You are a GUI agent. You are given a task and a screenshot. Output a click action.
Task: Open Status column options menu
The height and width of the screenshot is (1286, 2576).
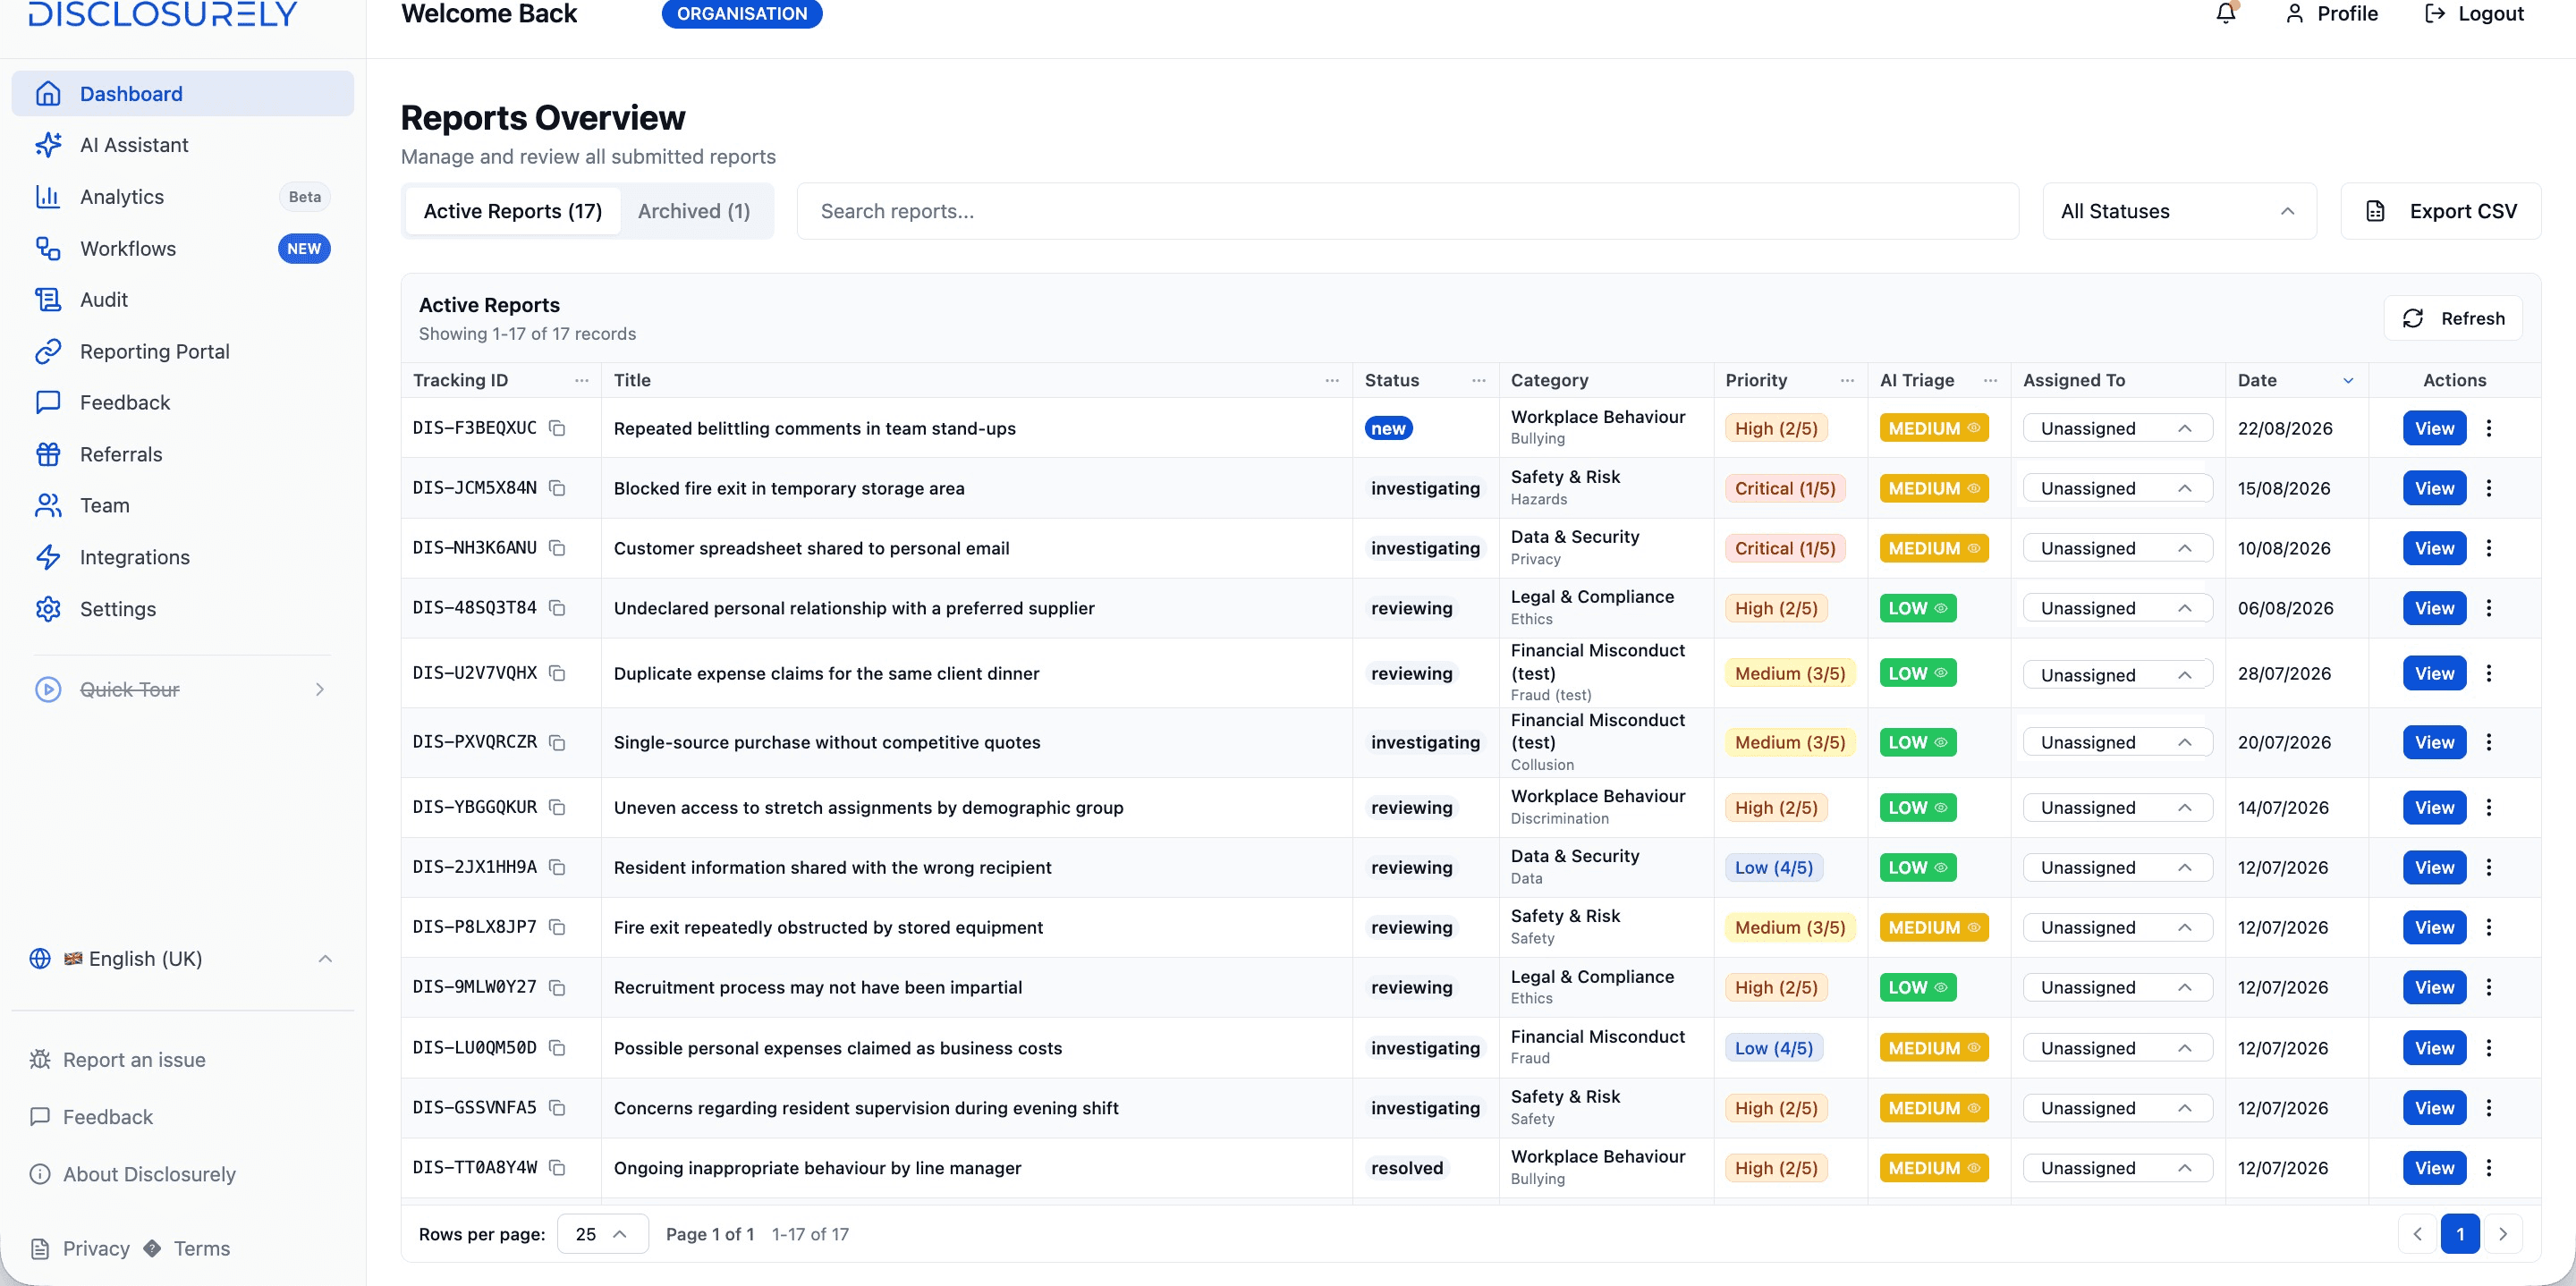(1478, 380)
